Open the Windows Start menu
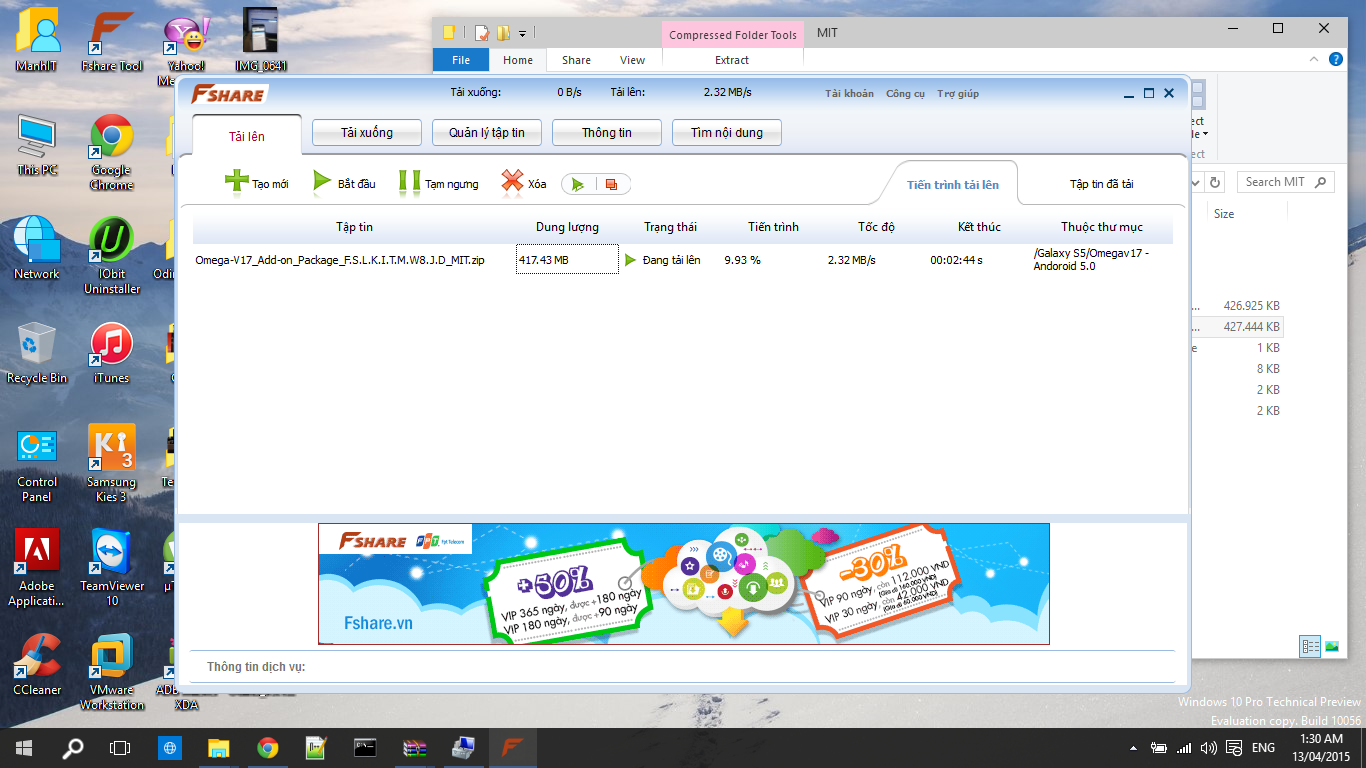Image resolution: width=1366 pixels, height=768 pixels. click(x=24, y=748)
